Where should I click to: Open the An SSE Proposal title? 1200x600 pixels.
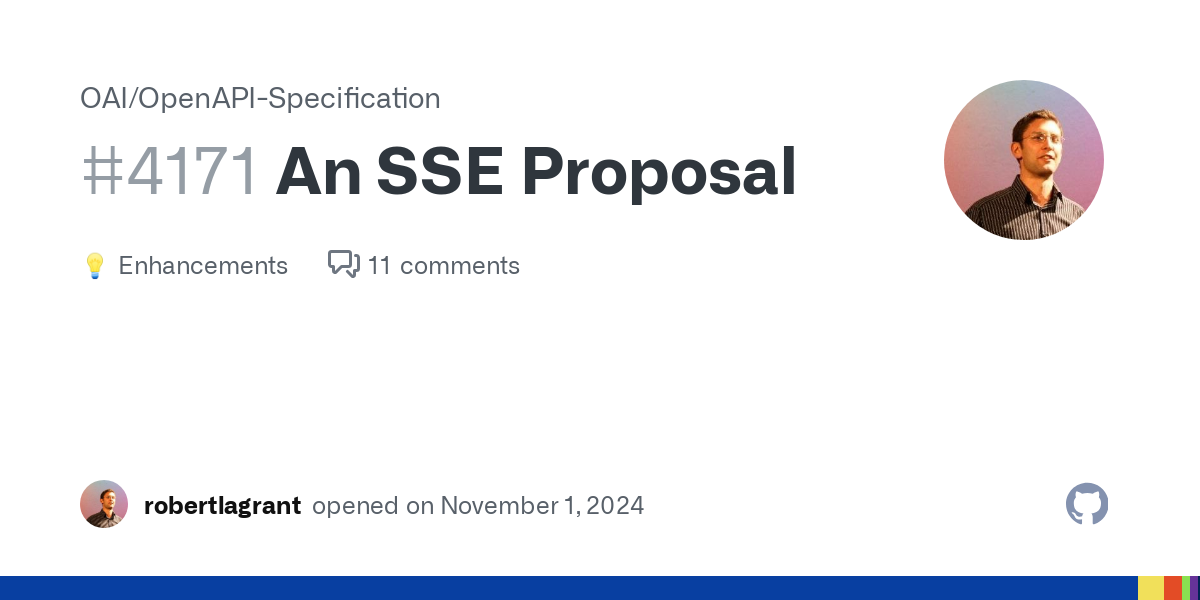536,172
